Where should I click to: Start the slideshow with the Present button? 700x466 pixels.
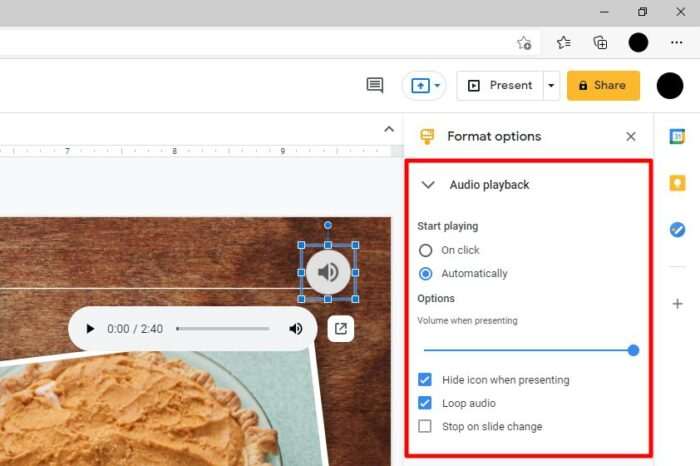click(x=500, y=85)
